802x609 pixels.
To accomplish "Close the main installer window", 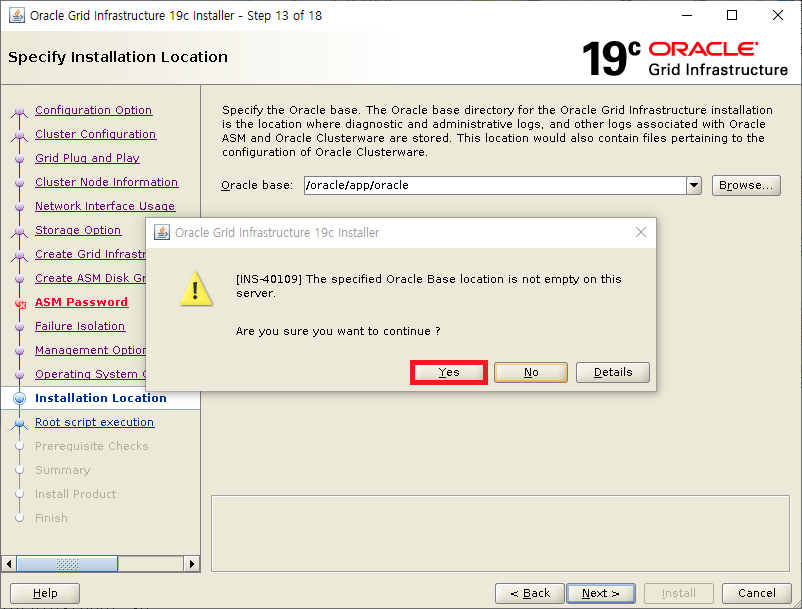I will [777, 15].
